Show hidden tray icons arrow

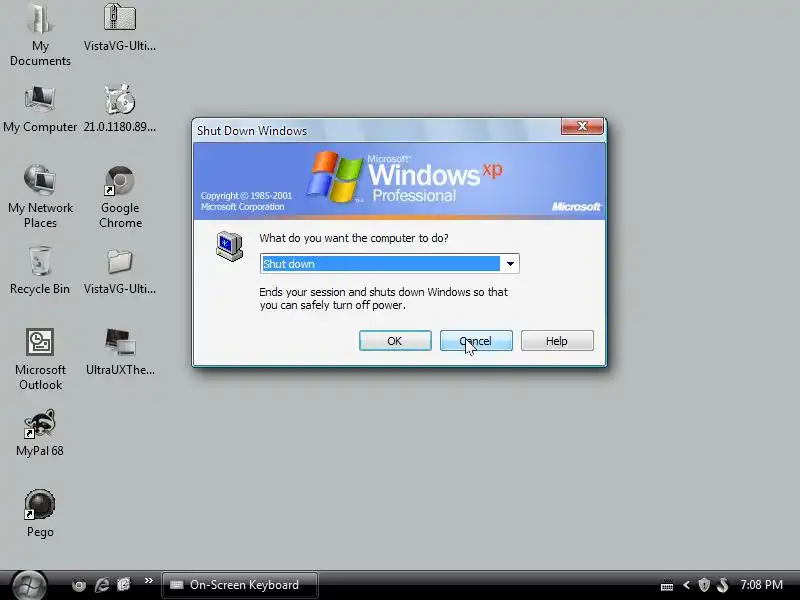(686, 585)
